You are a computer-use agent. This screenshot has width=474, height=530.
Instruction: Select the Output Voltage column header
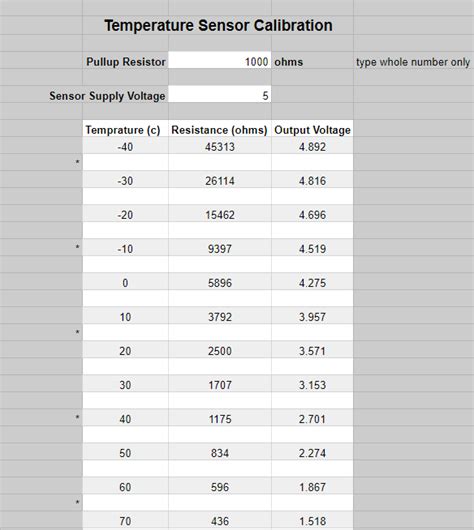coord(312,128)
